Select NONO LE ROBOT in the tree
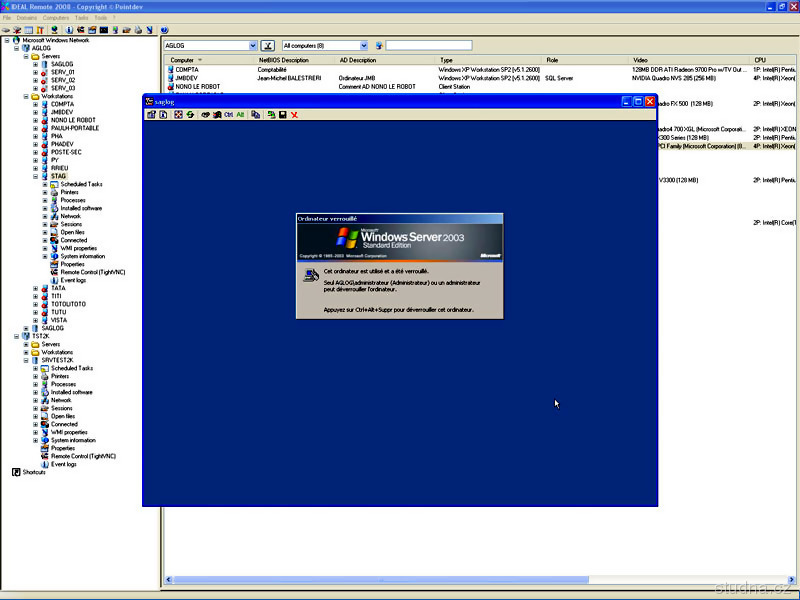Screen dimensions: 800x600 (71, 120)
